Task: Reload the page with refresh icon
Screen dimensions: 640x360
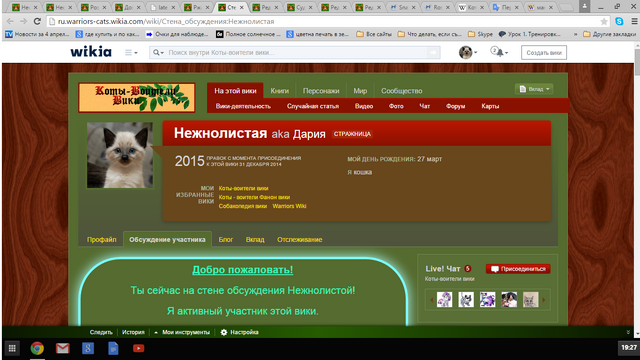Action: 37,21
